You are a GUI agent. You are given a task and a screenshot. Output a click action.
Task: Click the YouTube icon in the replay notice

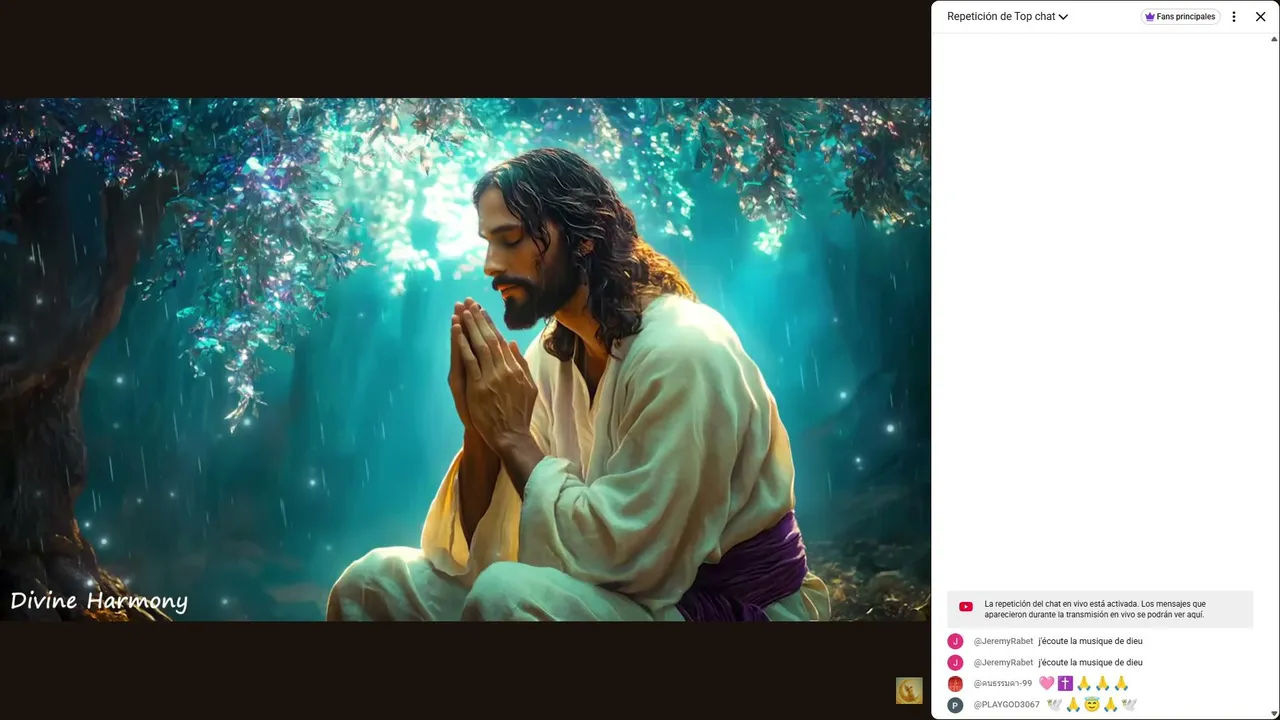tap(966, 607)
